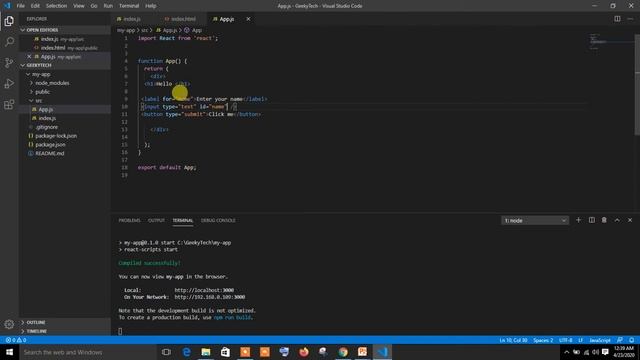This screenshot has height=360, width=640.
Task: Open the Extensions view
Action: coord(9,104)
